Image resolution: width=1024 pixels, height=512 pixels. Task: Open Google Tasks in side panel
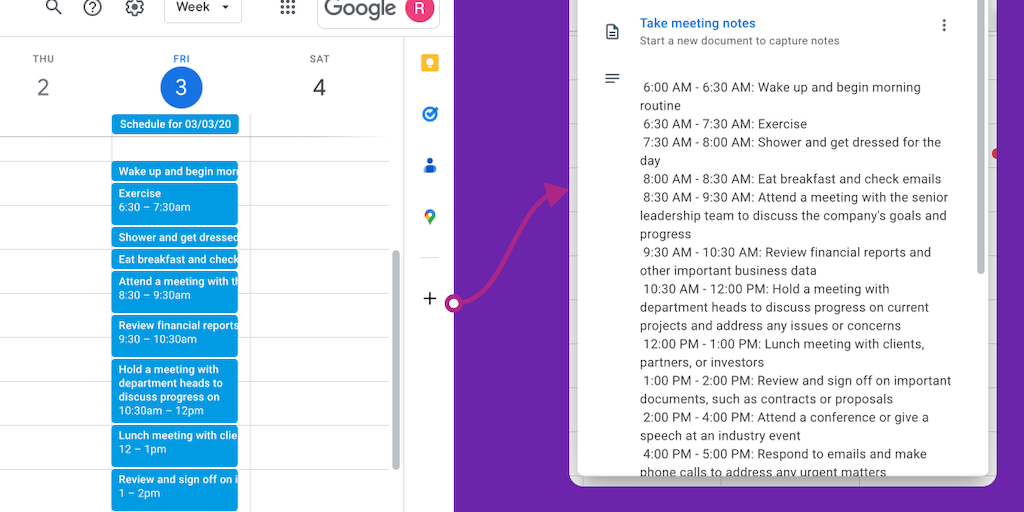pyautogui.click(x=430, y=114)
